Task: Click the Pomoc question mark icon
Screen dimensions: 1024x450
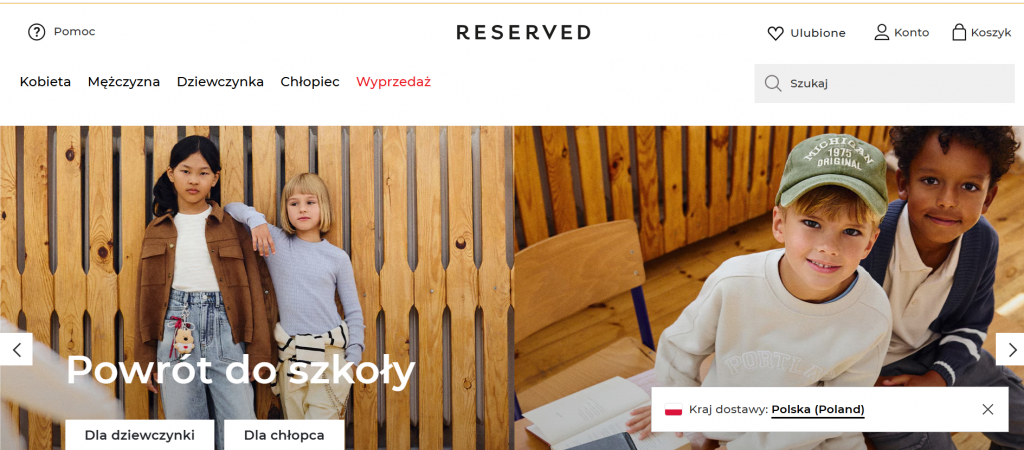Action: (x=37, y=32)
